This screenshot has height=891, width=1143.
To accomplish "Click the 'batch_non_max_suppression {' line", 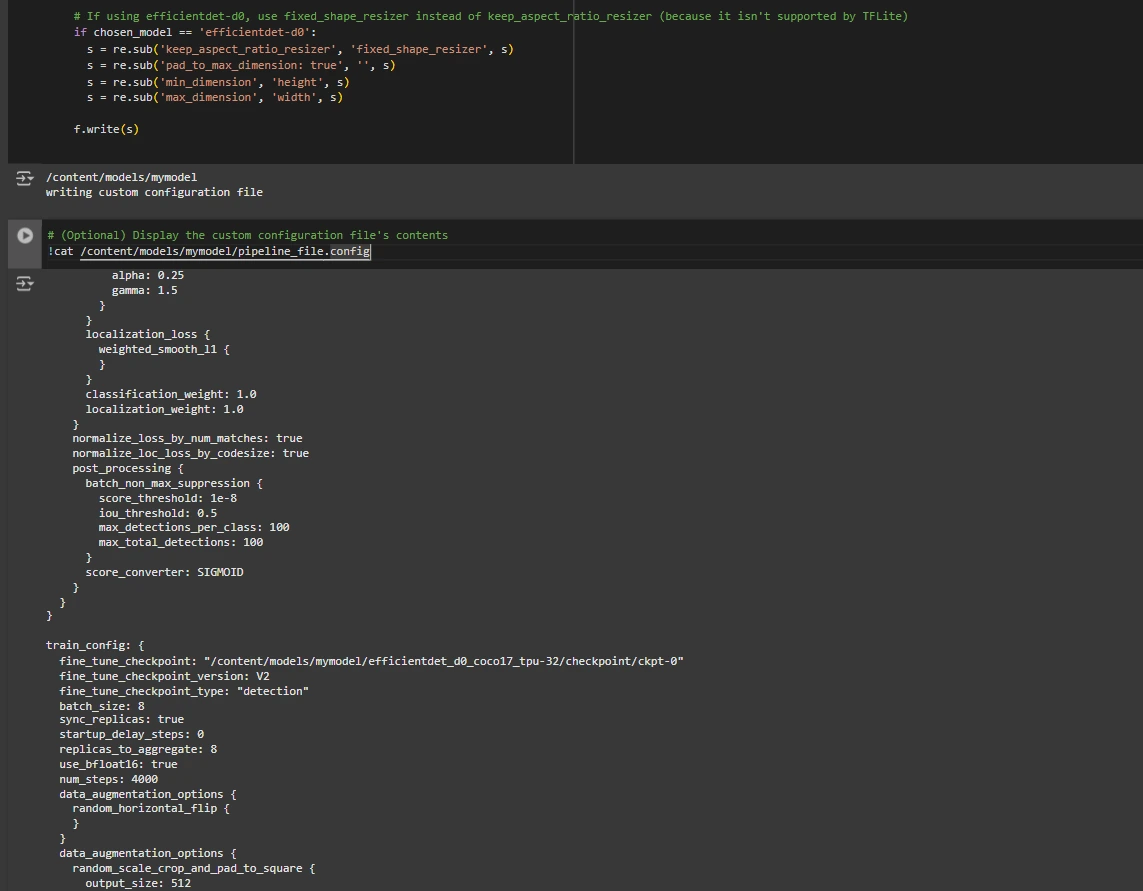I will coord(173,483).
